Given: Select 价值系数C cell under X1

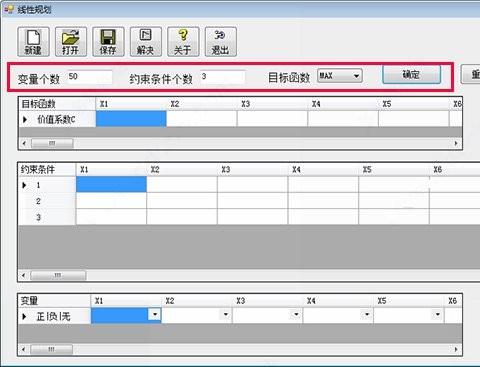Looking at the screenshot, I should 131,119.
